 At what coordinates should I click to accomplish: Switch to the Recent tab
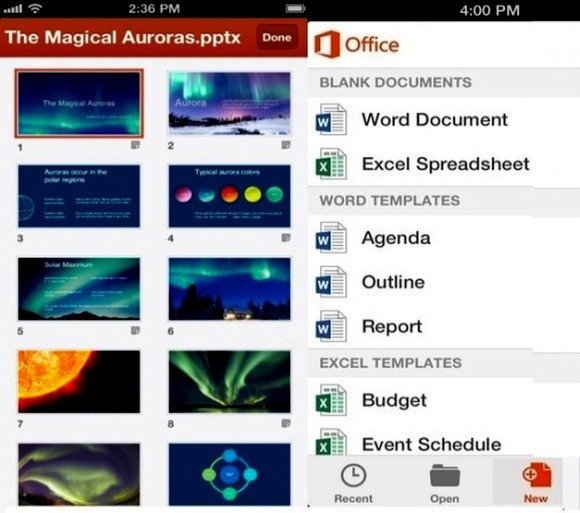353,483
